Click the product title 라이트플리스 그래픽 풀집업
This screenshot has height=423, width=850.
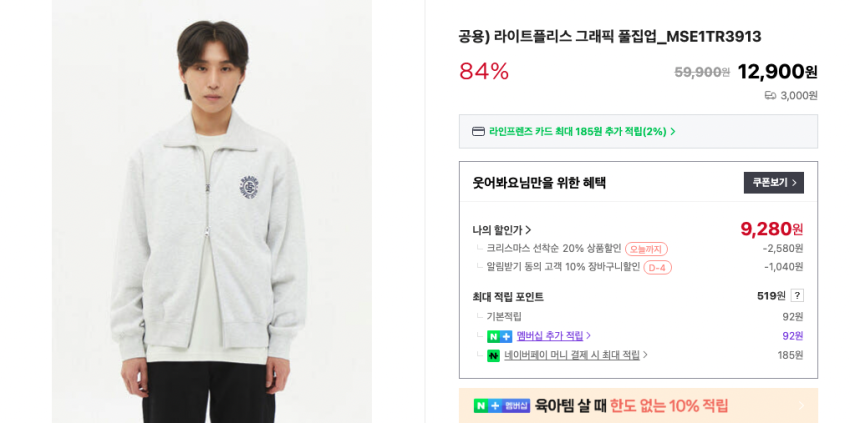(609, 37)
